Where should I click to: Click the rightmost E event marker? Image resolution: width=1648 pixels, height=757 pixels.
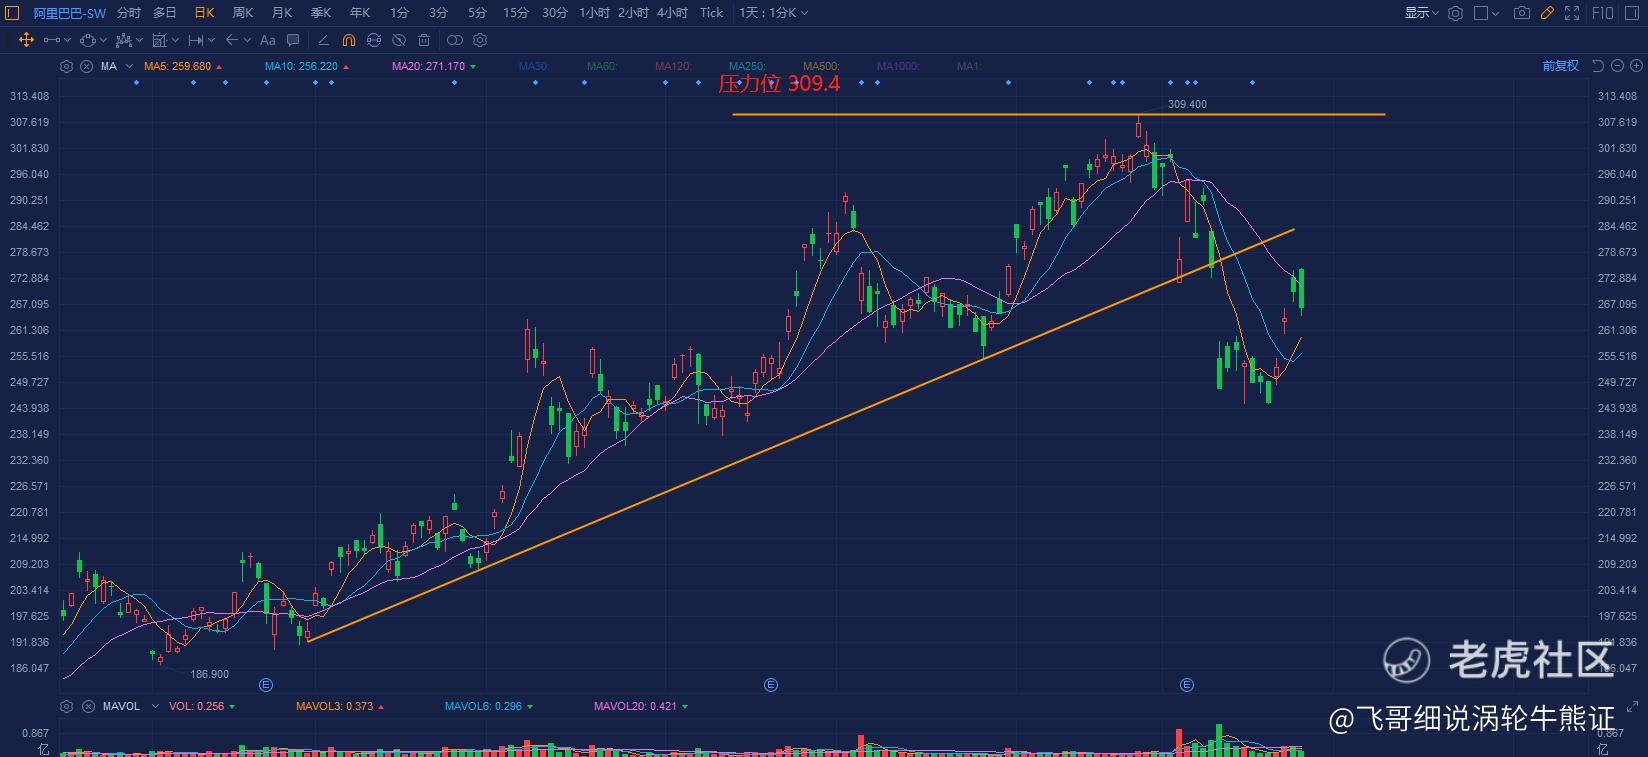pyautogui.click(x=1187, y=685)
